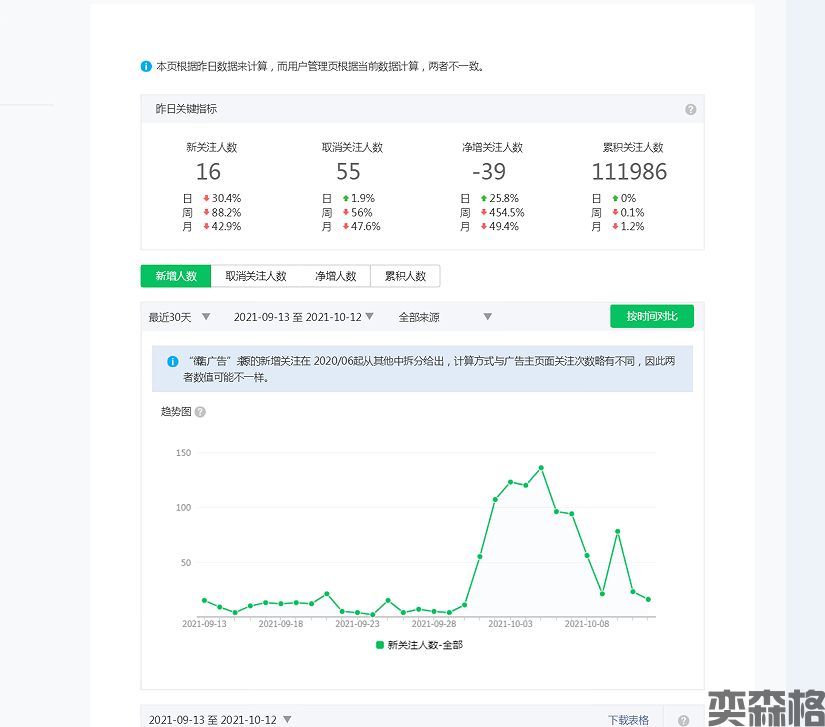This screenshot has width=825, height=727.
Task: Click the 下载表格 link
Action: [628, 720]
